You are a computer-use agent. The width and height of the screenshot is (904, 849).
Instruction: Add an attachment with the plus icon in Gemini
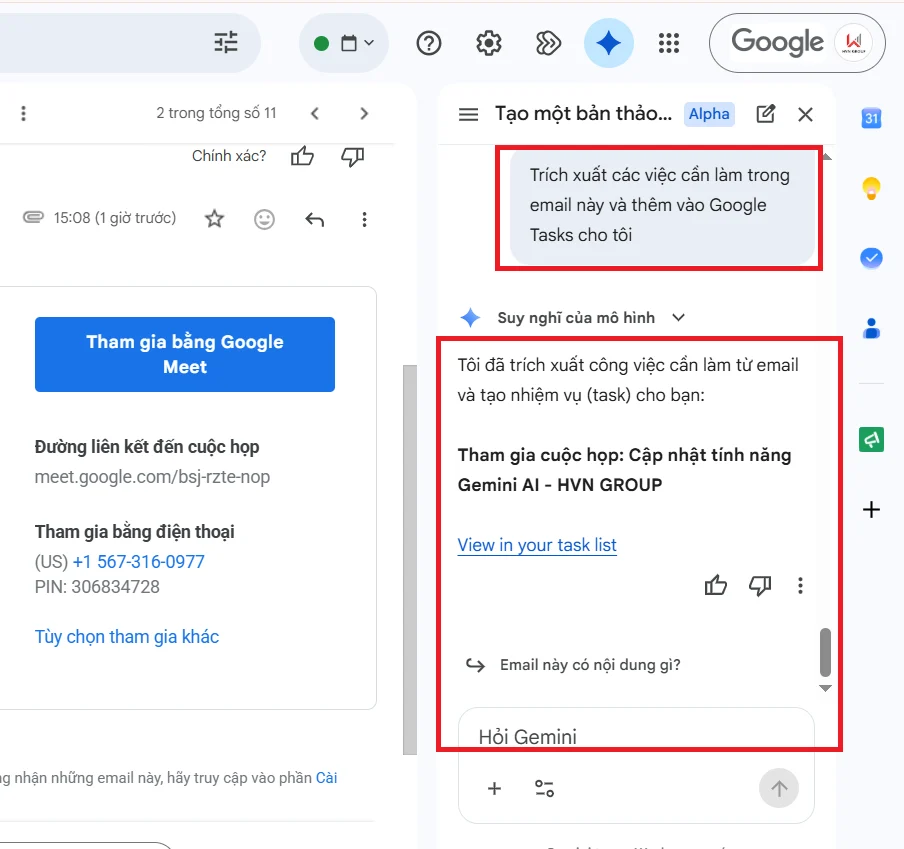click(x=494, y=788)
